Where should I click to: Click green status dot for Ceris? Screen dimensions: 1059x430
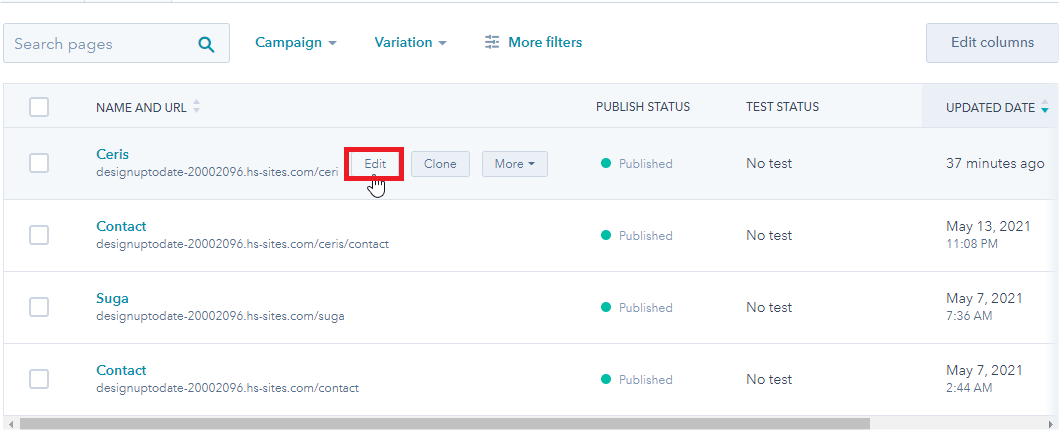click(x=606, y=164)
